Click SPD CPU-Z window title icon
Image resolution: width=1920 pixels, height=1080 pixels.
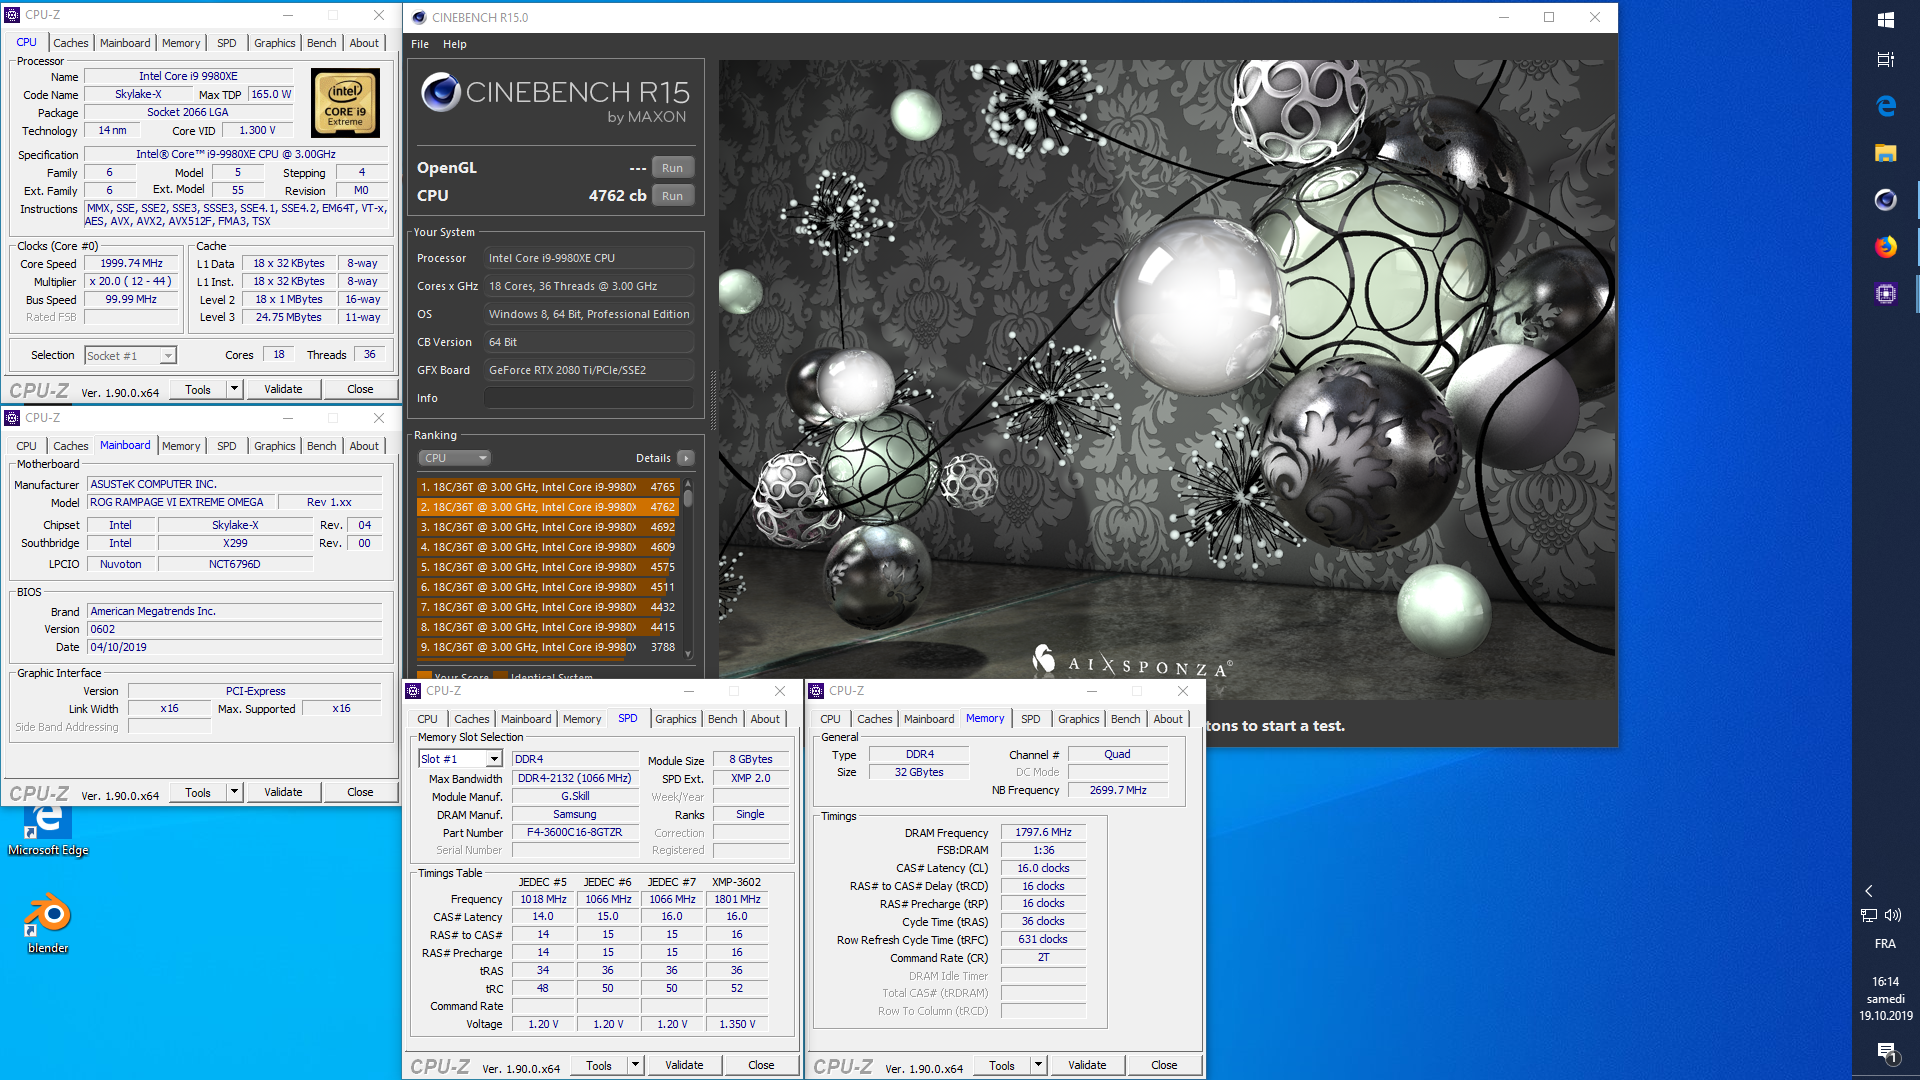pos(413,691)
